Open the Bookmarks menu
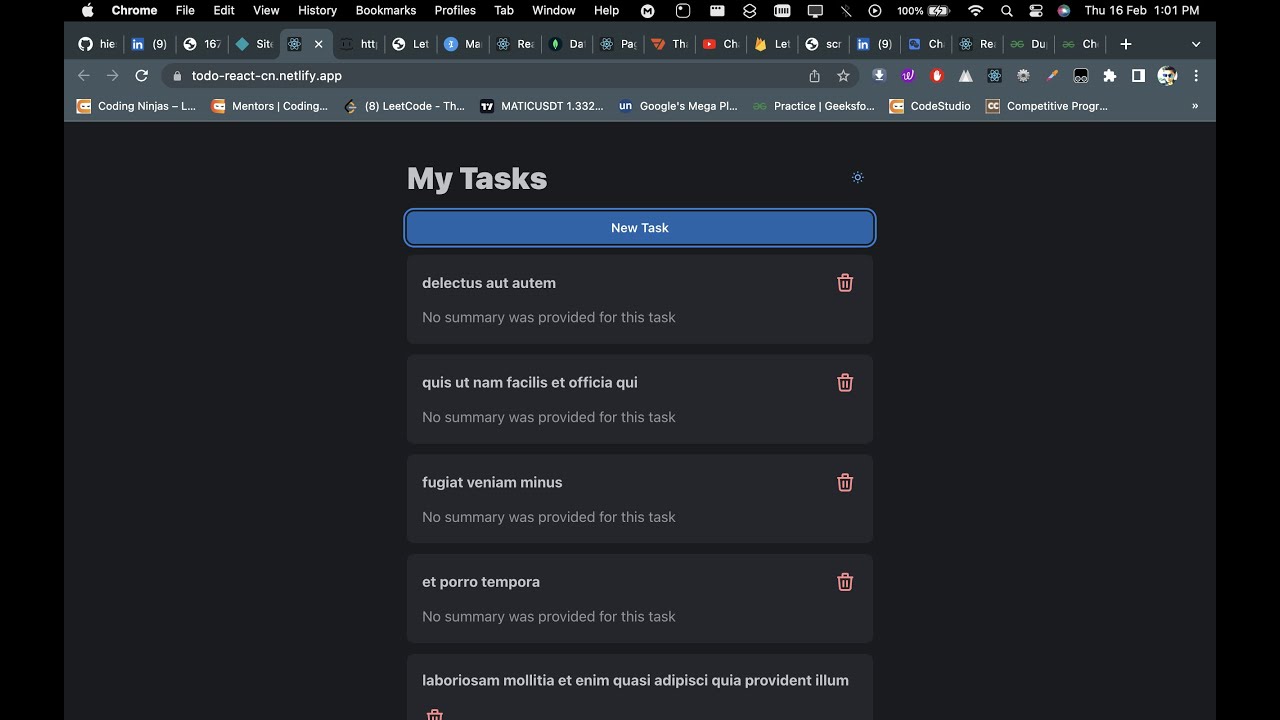 [x=386, y=10]
